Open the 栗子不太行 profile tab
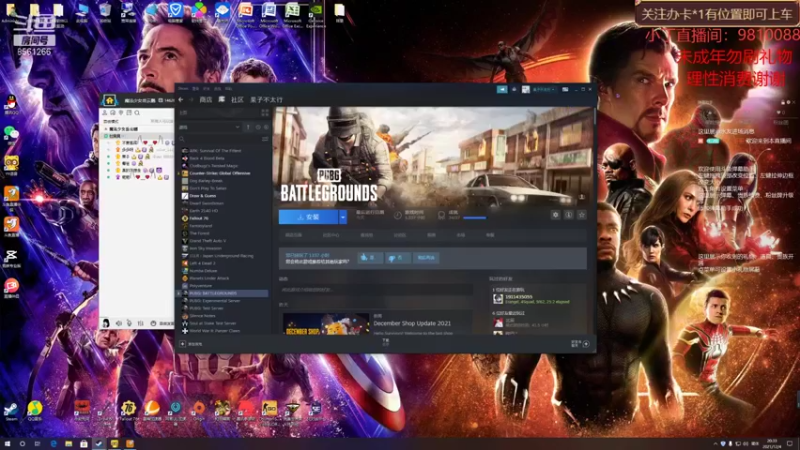Viewport: 800px width, 450px height. click(266, 99)
